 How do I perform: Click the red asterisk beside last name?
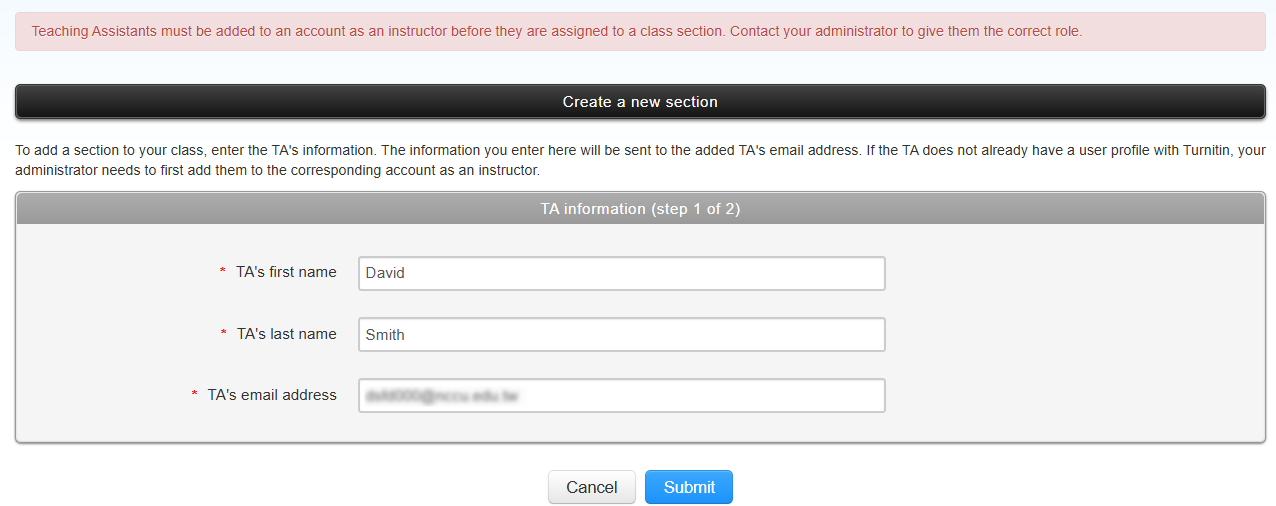coord(224,335)
